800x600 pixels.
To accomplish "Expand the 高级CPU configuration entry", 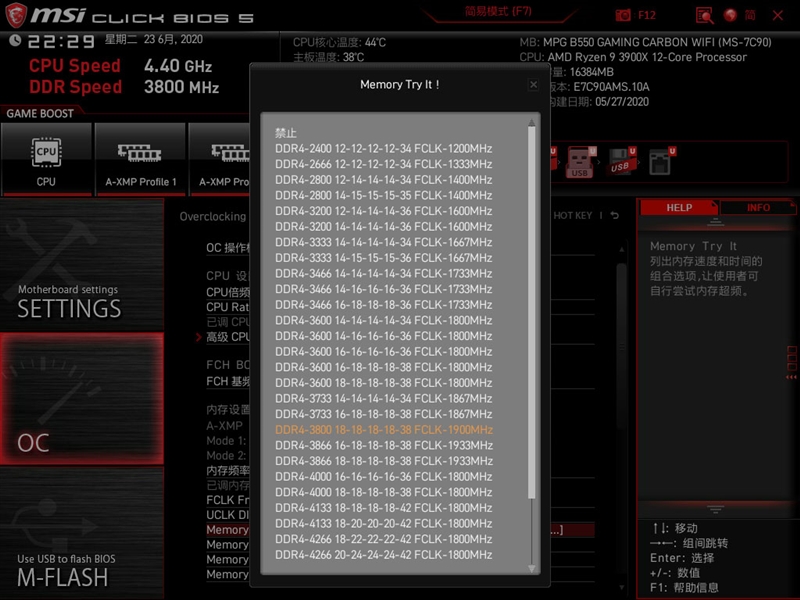I will tap(230, 336).
